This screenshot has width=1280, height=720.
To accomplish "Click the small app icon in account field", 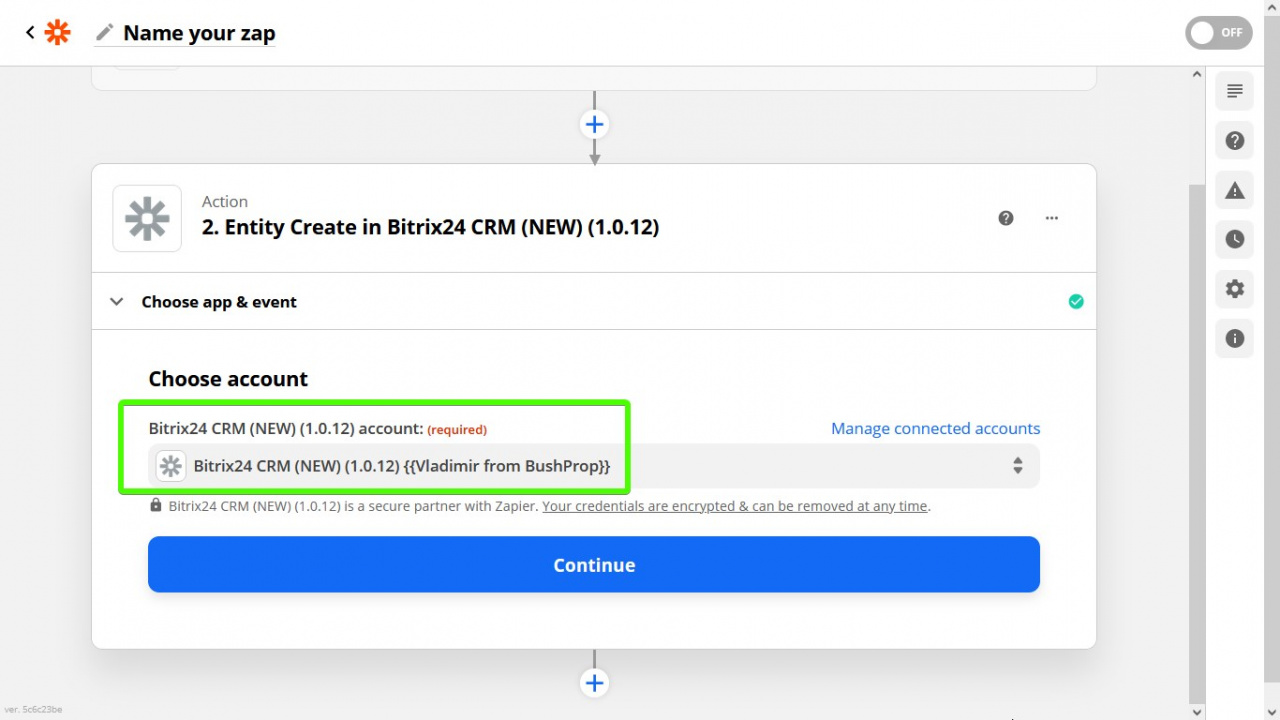I will 171,466.
